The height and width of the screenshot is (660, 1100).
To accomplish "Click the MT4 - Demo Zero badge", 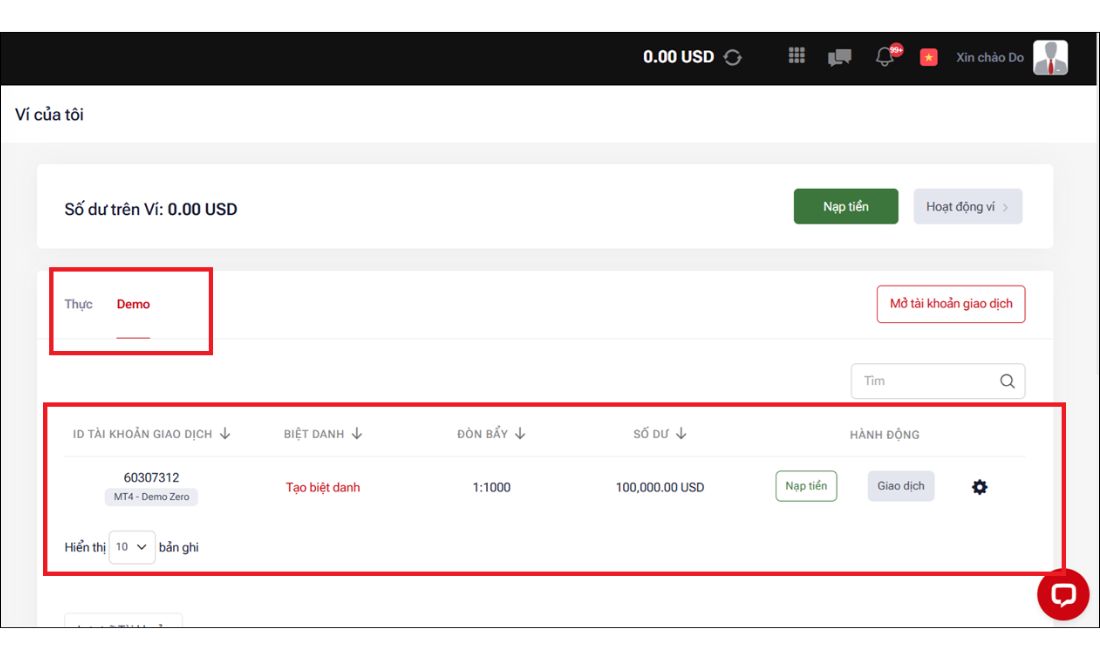I will tap(152, 497).
